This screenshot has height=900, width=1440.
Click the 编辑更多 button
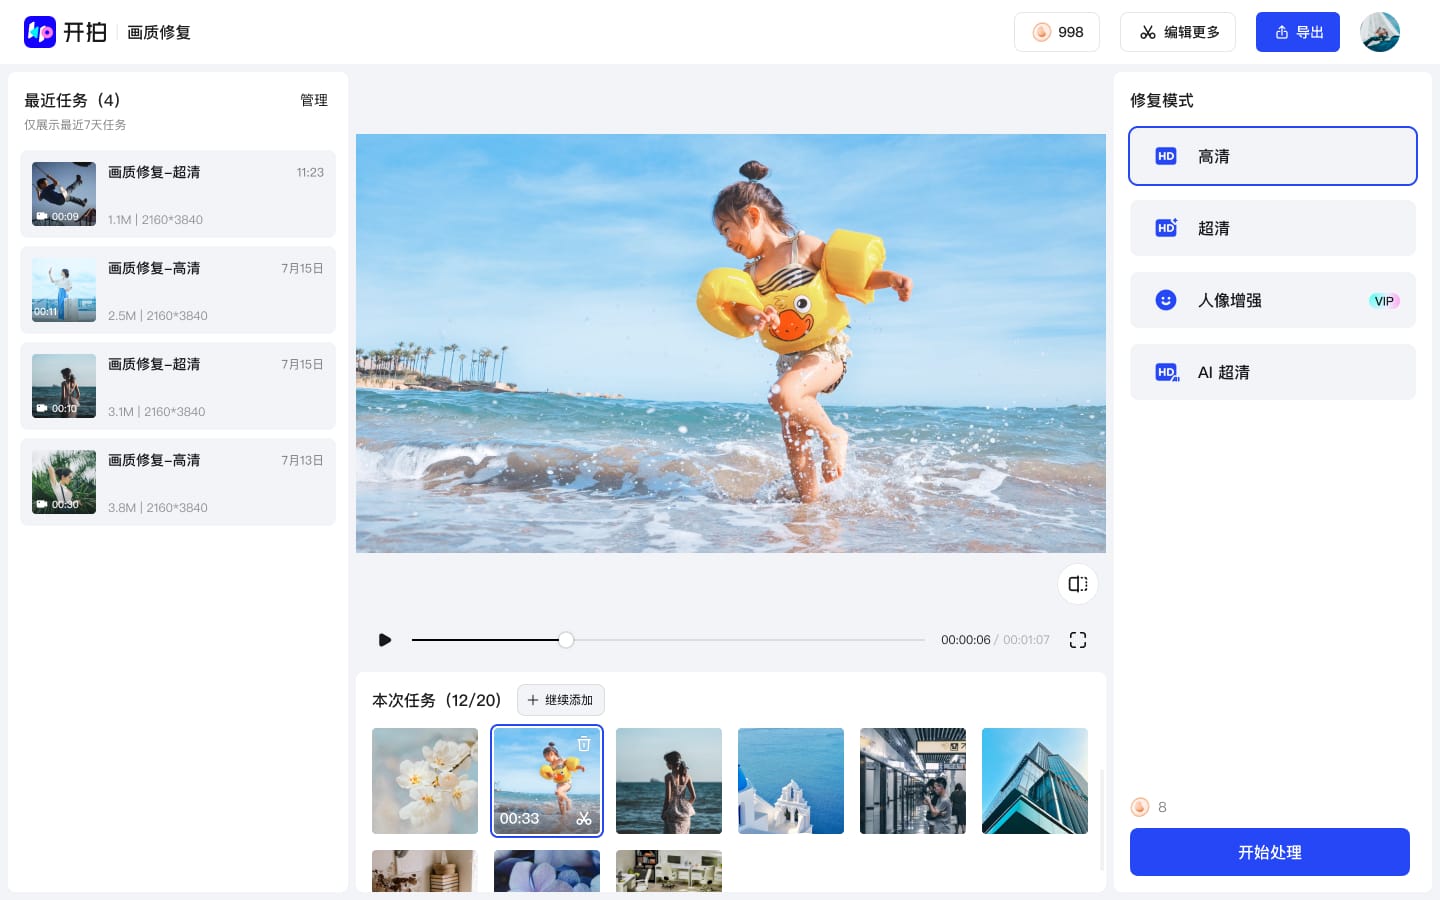click(x=1178, y=32)
